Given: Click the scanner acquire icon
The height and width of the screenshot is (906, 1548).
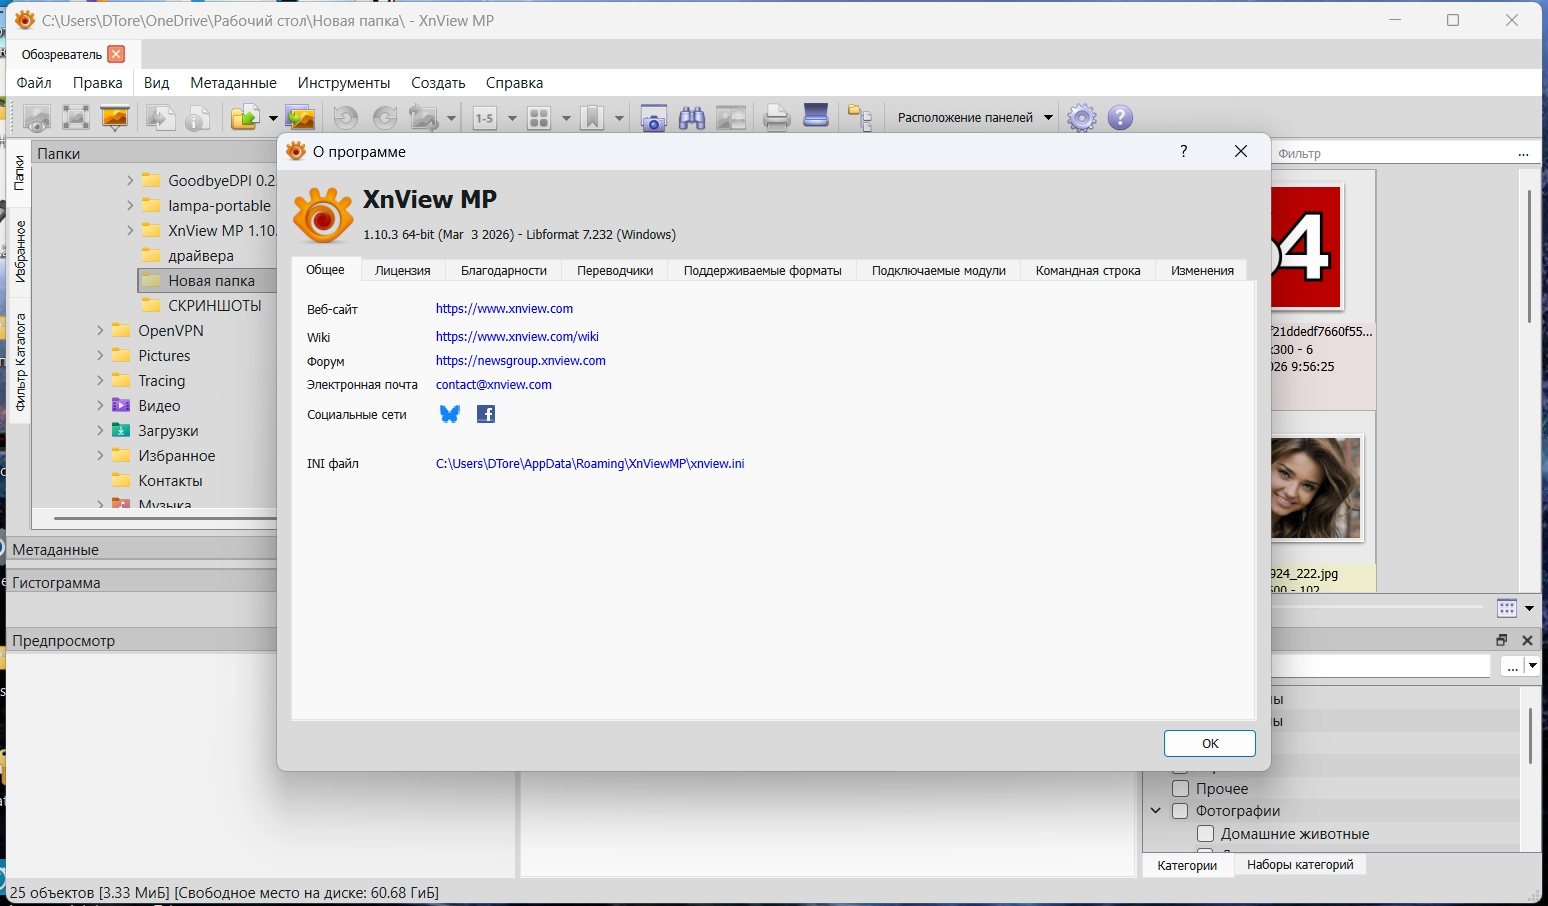Looking at the screenshot, I should point(816,116).
